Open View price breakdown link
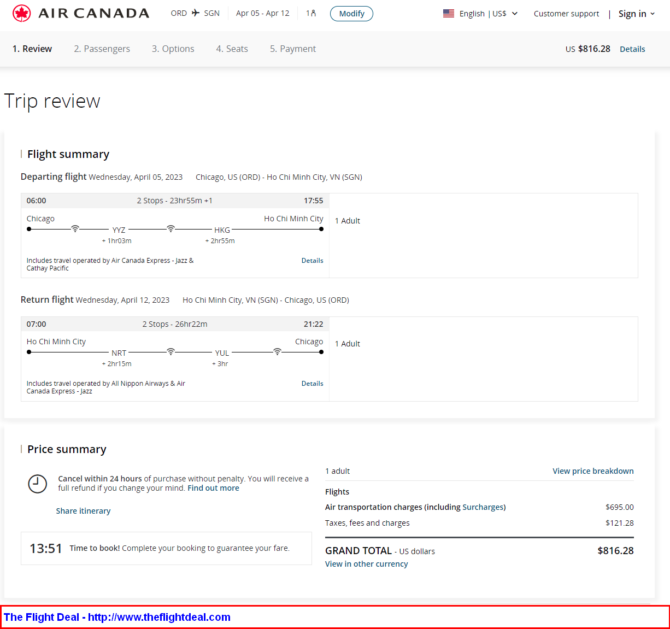 point(593,471)
